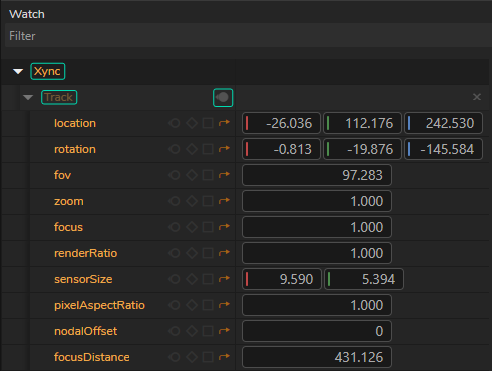This screenshot has height=371, width=492.
Task: Click the Watch panel title
Action: pos(27,14)
